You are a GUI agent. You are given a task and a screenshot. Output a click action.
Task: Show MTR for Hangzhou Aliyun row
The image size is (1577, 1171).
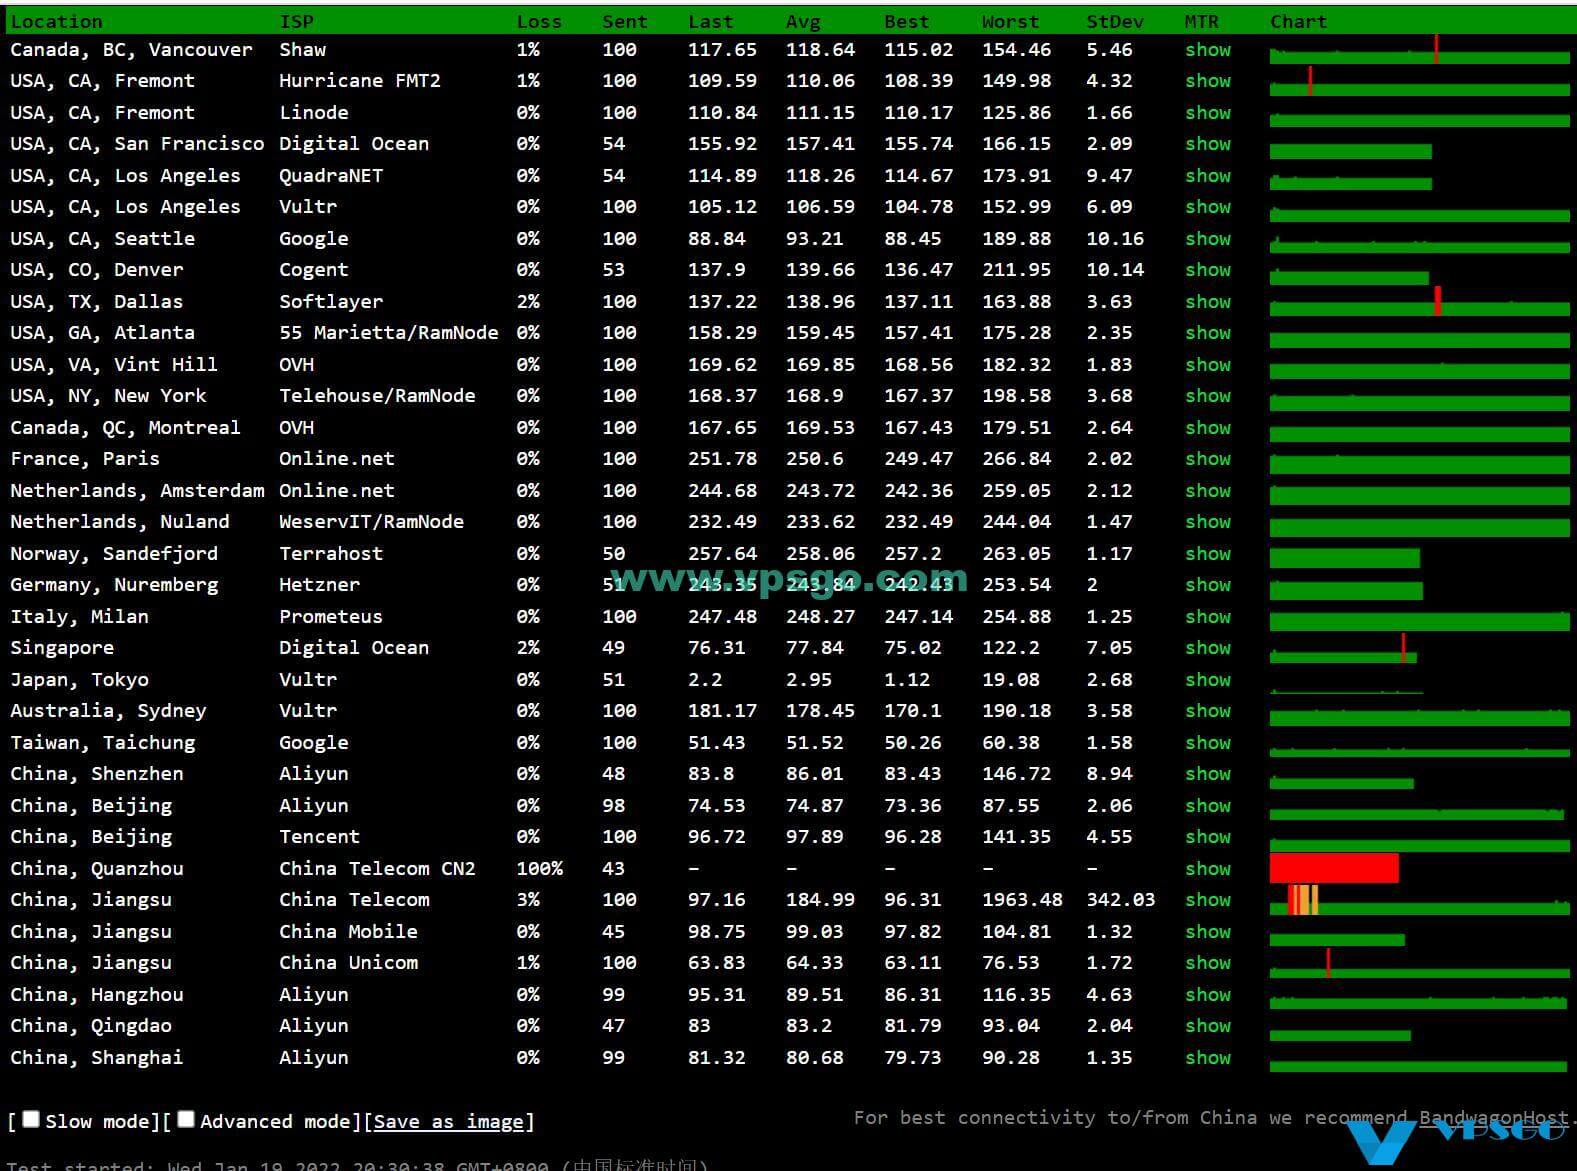pos(1208,995)
